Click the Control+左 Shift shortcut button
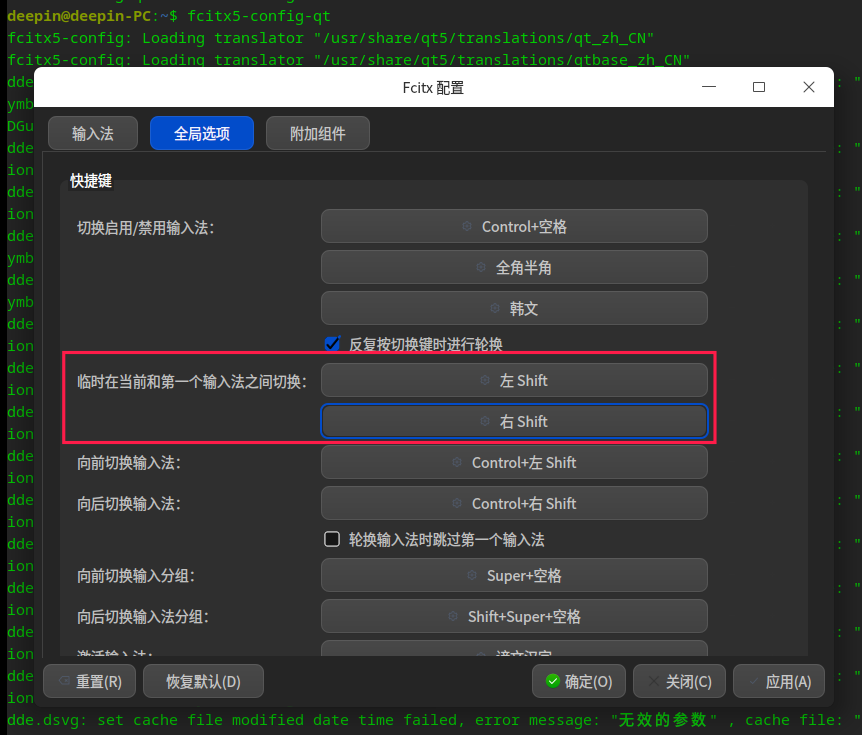This screenshot has height=735, width=862. tap(514, 462)
